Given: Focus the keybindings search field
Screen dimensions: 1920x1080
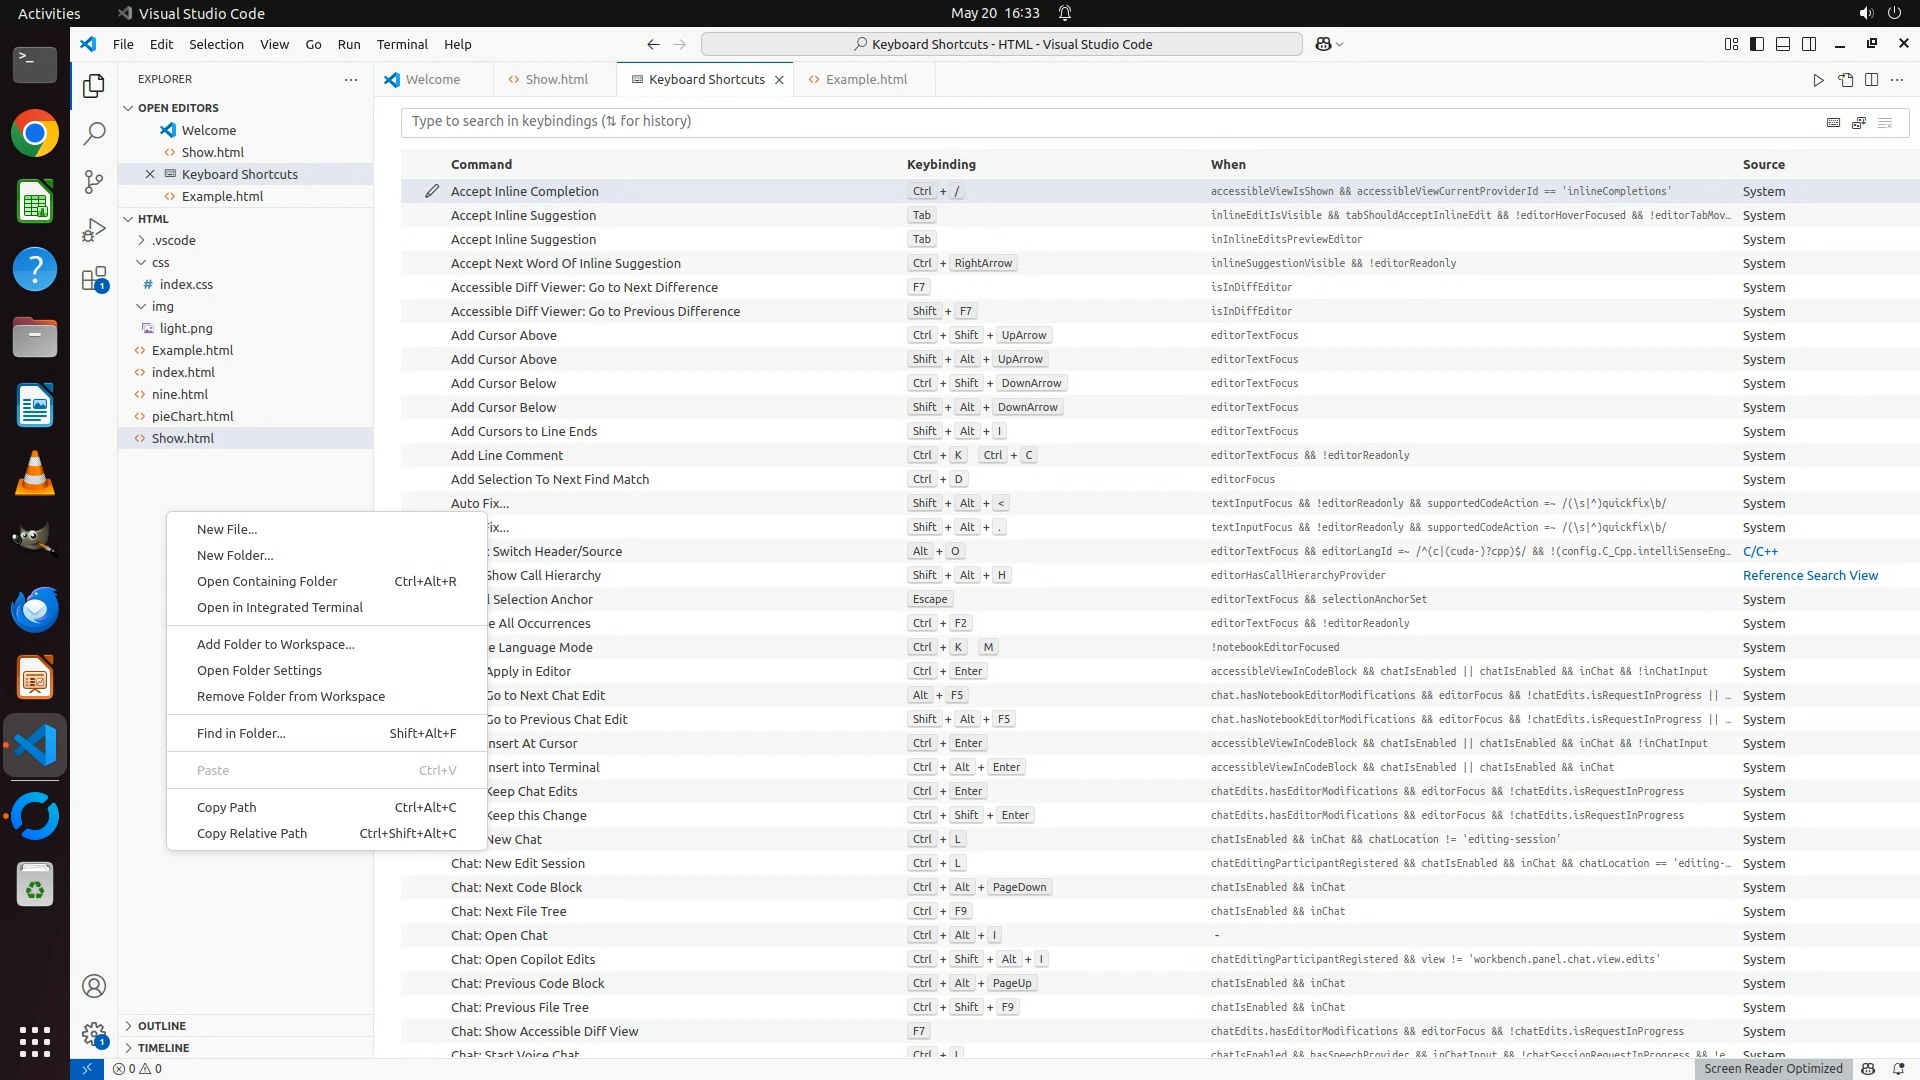Looking at the screenshot, I should tap(1100, 122).
